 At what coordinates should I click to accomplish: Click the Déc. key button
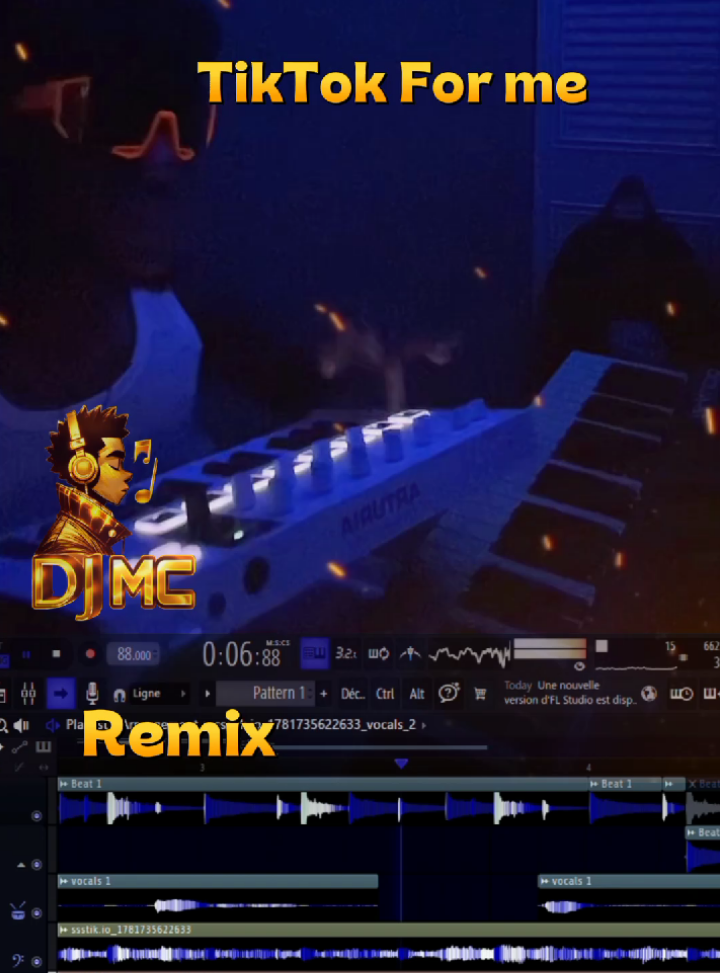[352, 694]
